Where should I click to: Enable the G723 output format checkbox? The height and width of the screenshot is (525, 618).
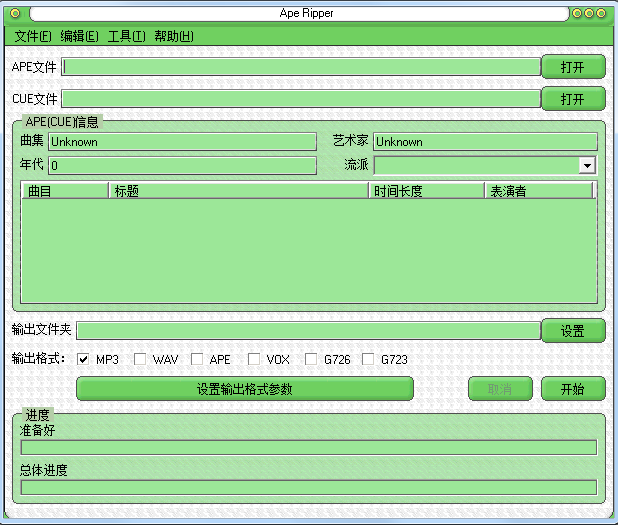(x=368, y=359)
